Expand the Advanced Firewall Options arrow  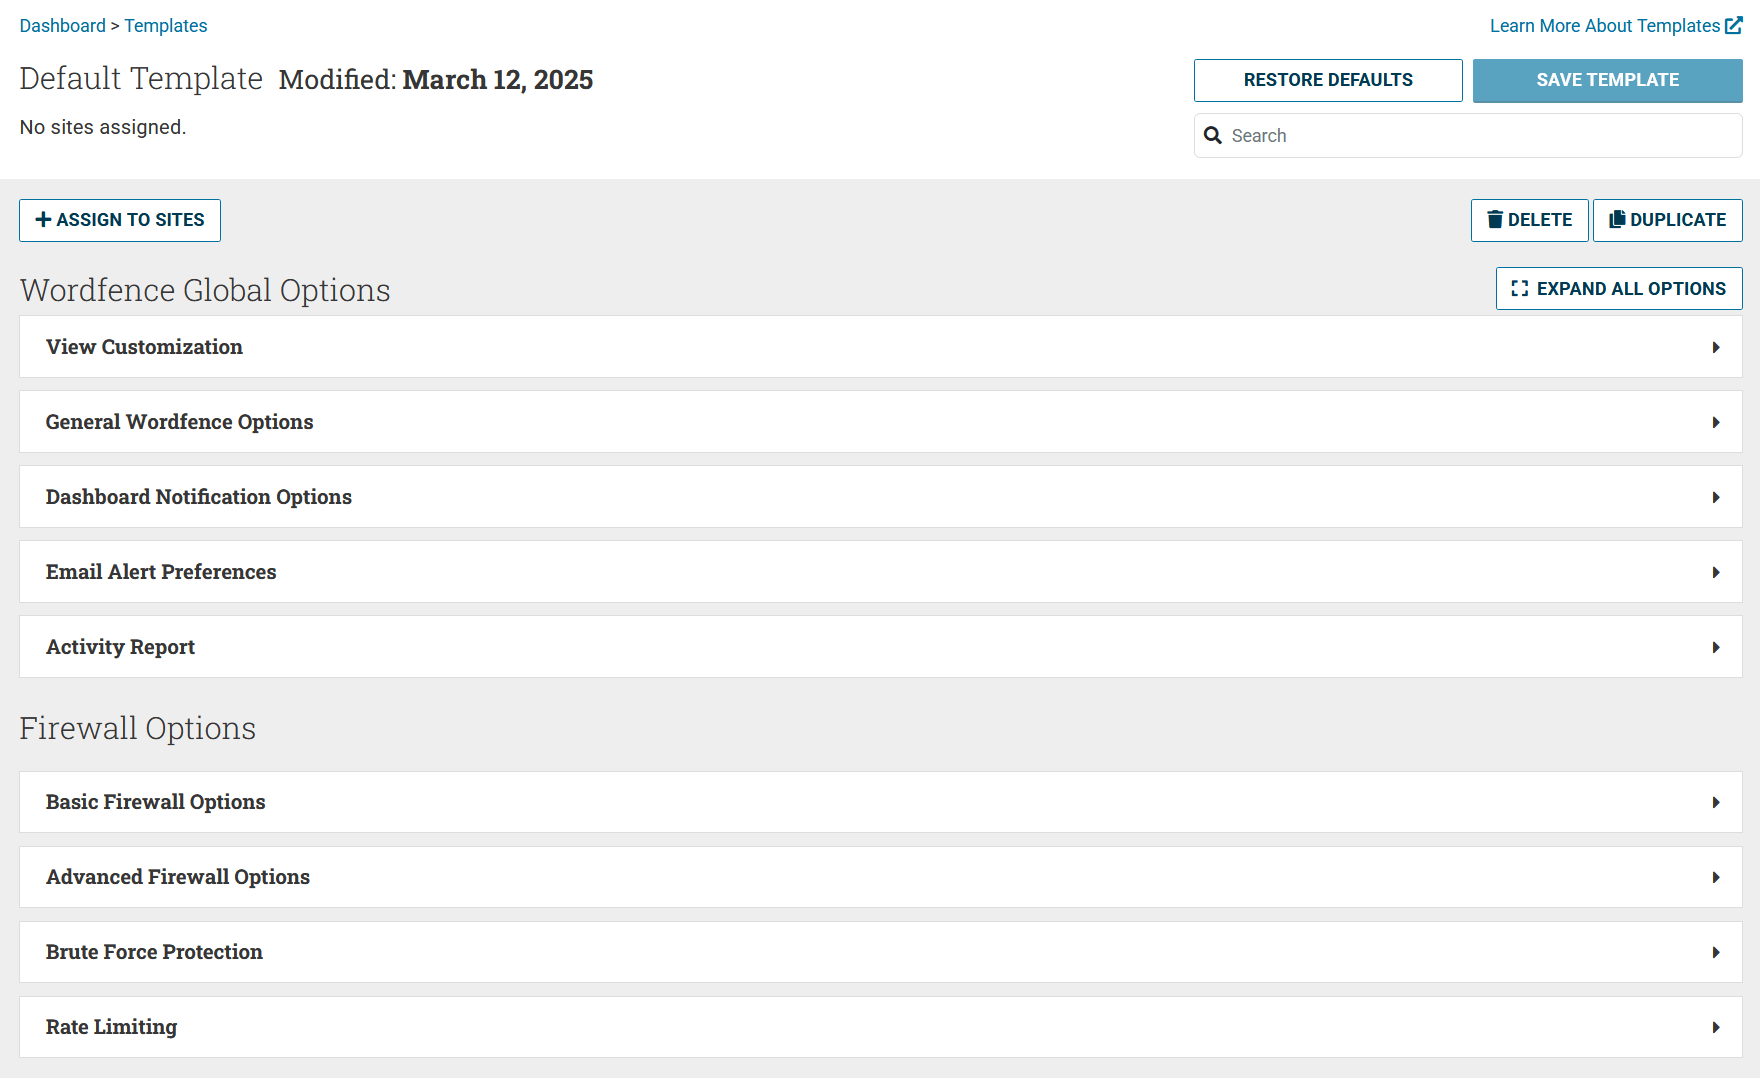tap(1716, 877)
